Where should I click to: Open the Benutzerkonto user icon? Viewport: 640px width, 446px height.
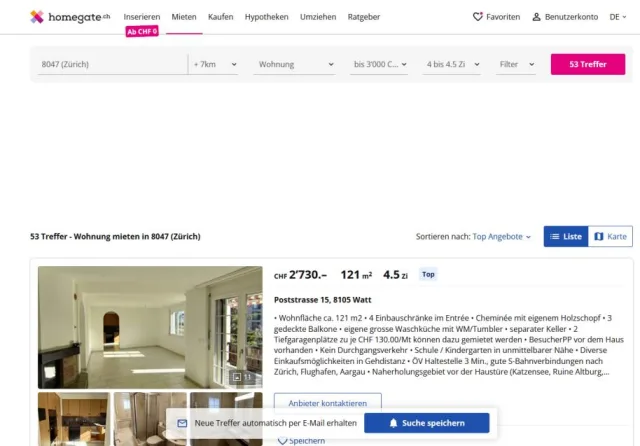coord(536,17)
